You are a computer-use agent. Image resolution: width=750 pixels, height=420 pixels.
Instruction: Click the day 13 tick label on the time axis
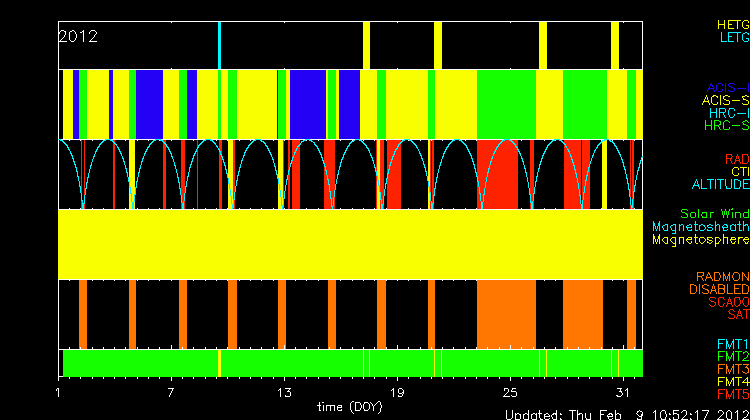285,391
